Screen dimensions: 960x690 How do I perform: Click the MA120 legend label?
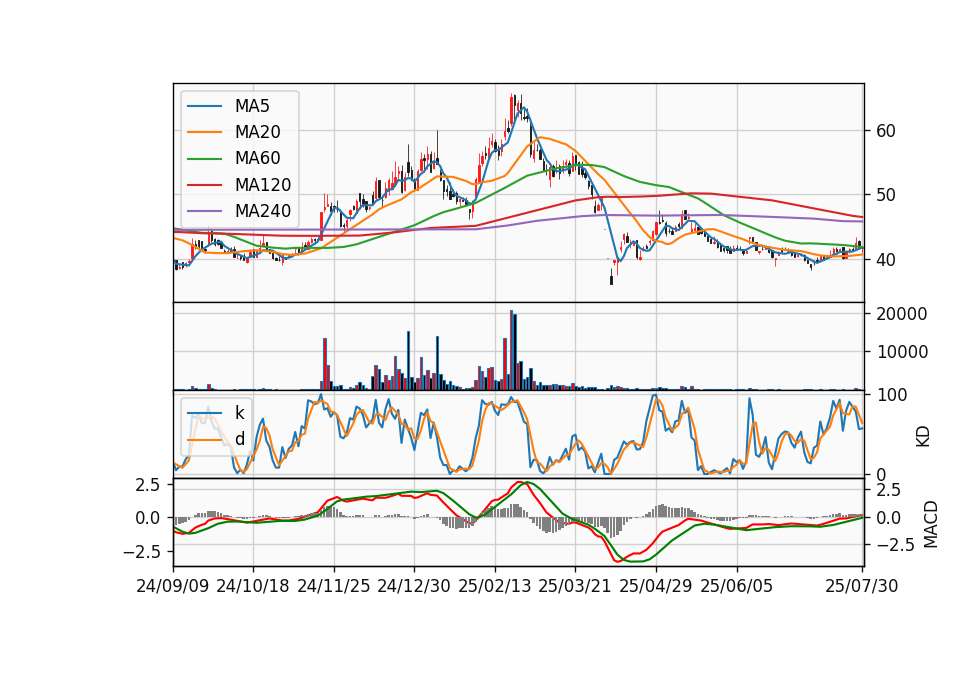point(263,185)
